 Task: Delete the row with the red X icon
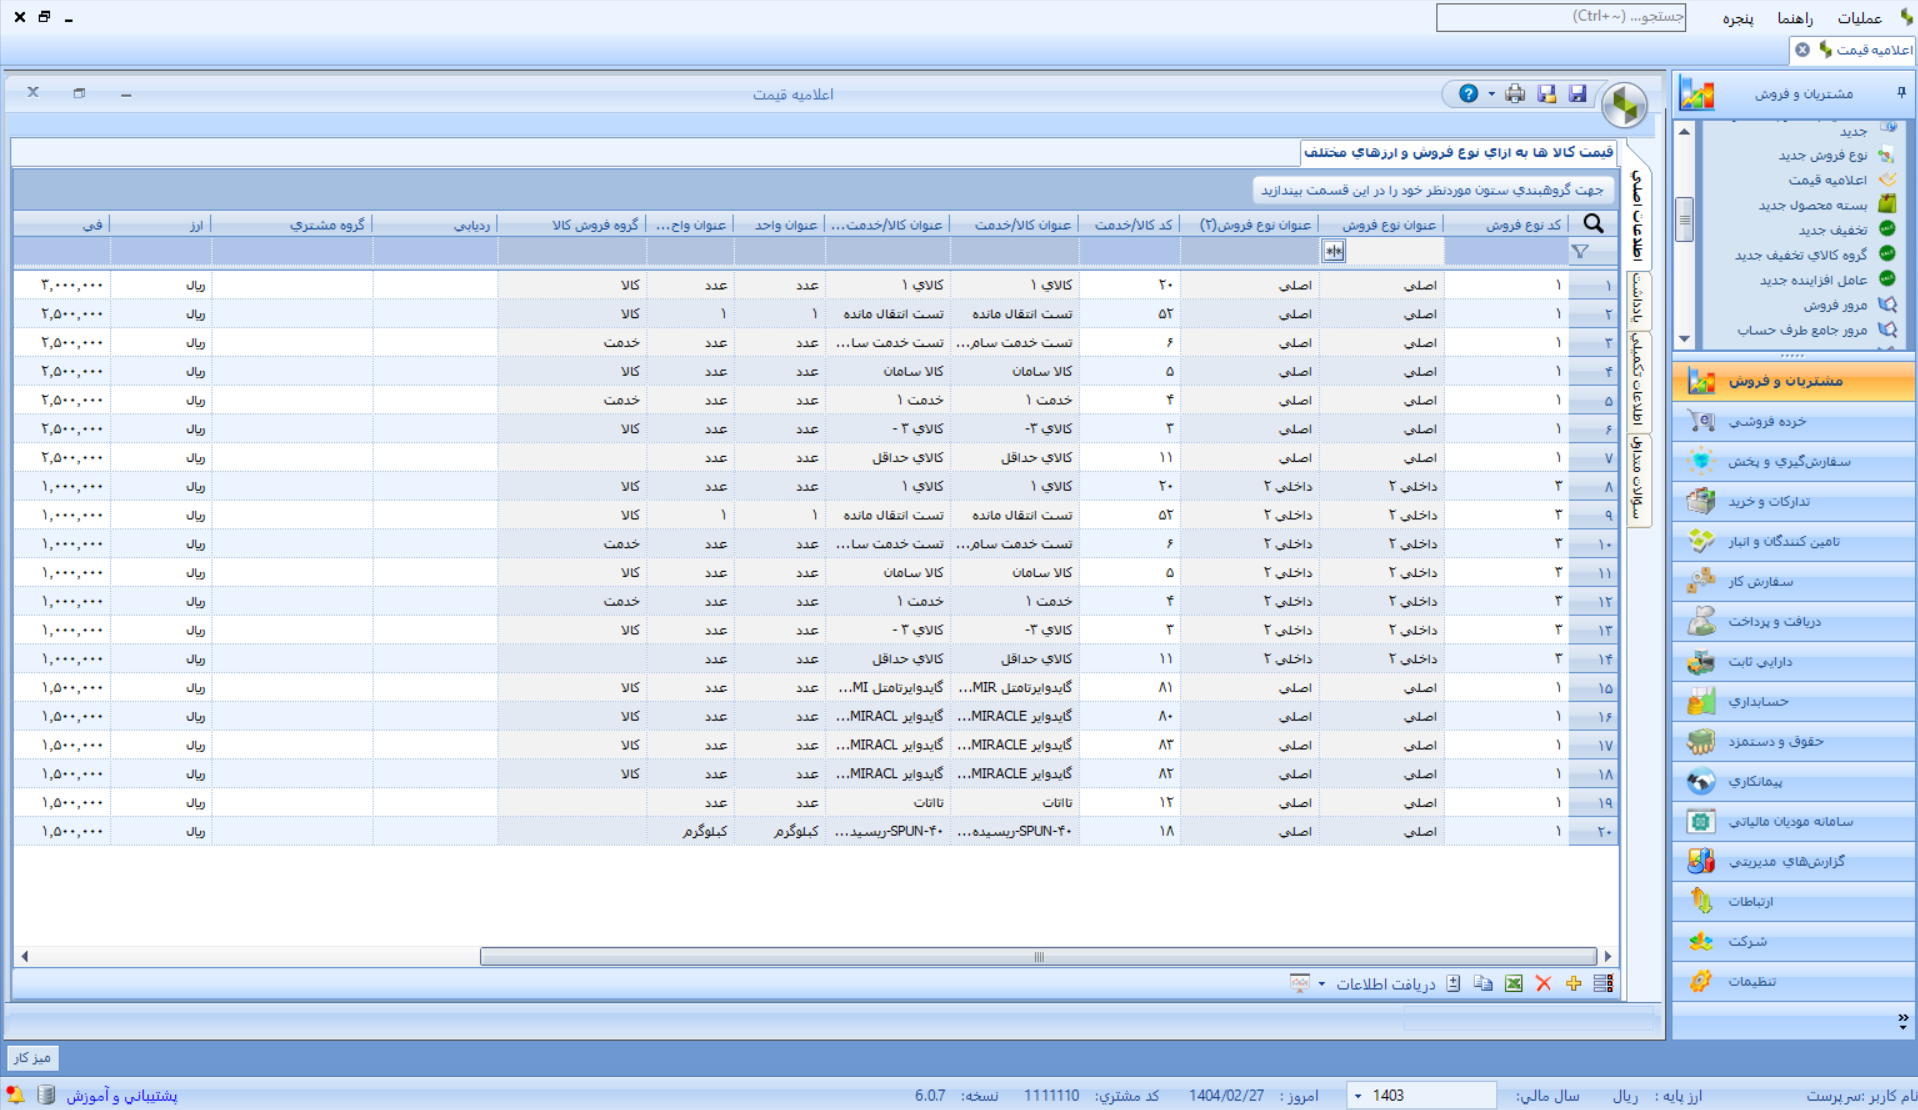(x=1543, y=984)
